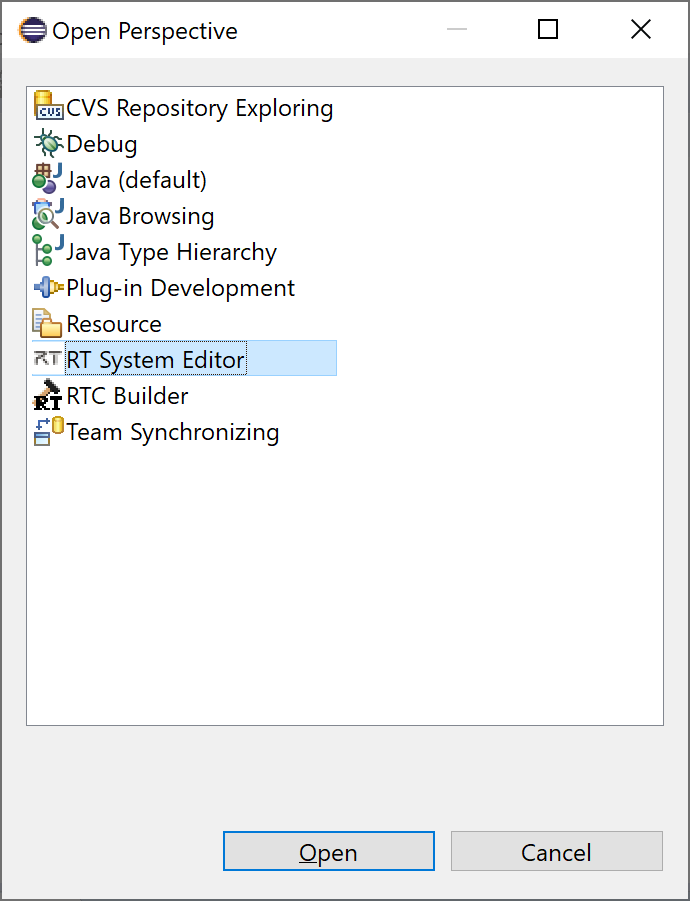This screenshot has height=901, width=690.
Task: Select the 'Debug' perspective label
Action: tap(101, 144)
